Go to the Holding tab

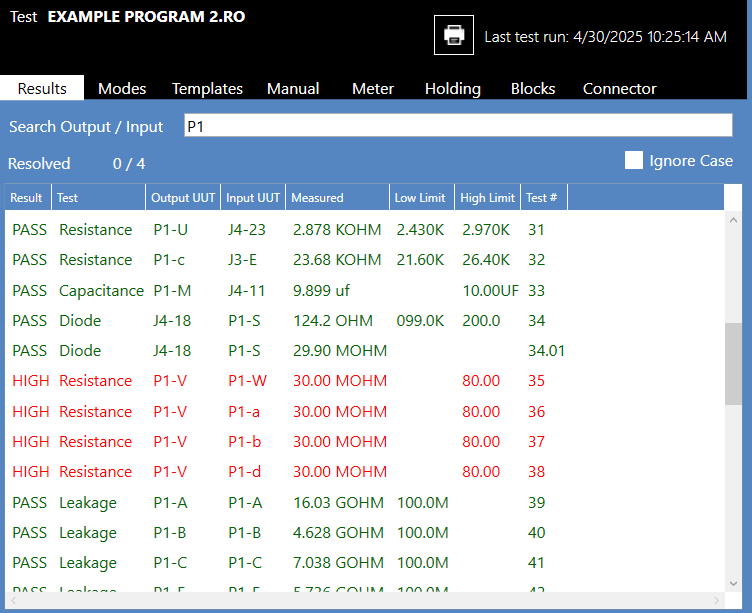tap(453, 88)
